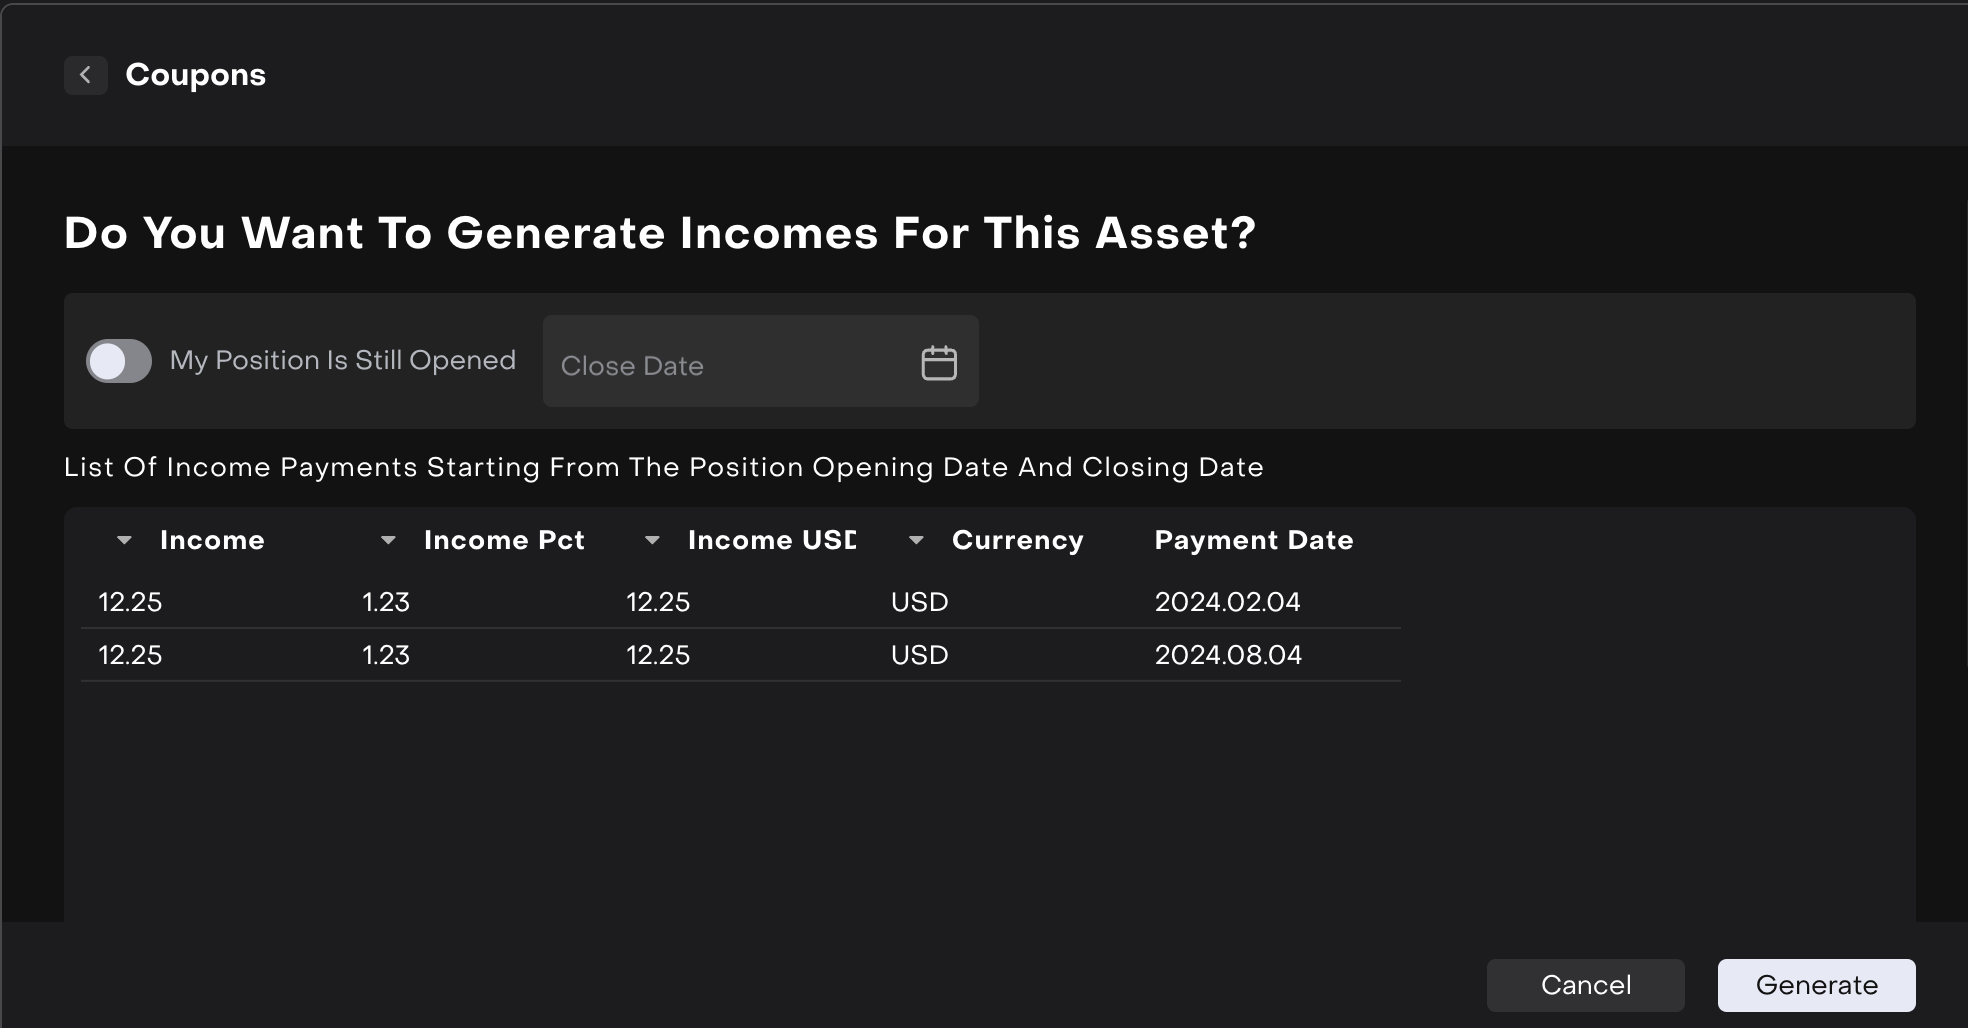Click the 1.23 Income Pct in first row
The image size is (1968, 1028).
(x=386, y=602)
